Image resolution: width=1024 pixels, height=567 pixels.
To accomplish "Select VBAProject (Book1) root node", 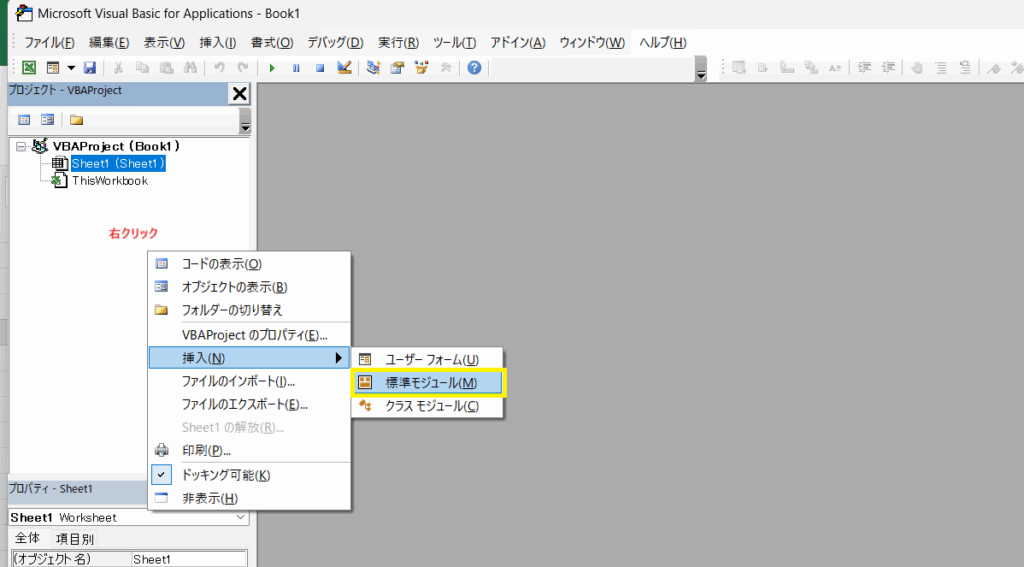I will tap(116, 146).
